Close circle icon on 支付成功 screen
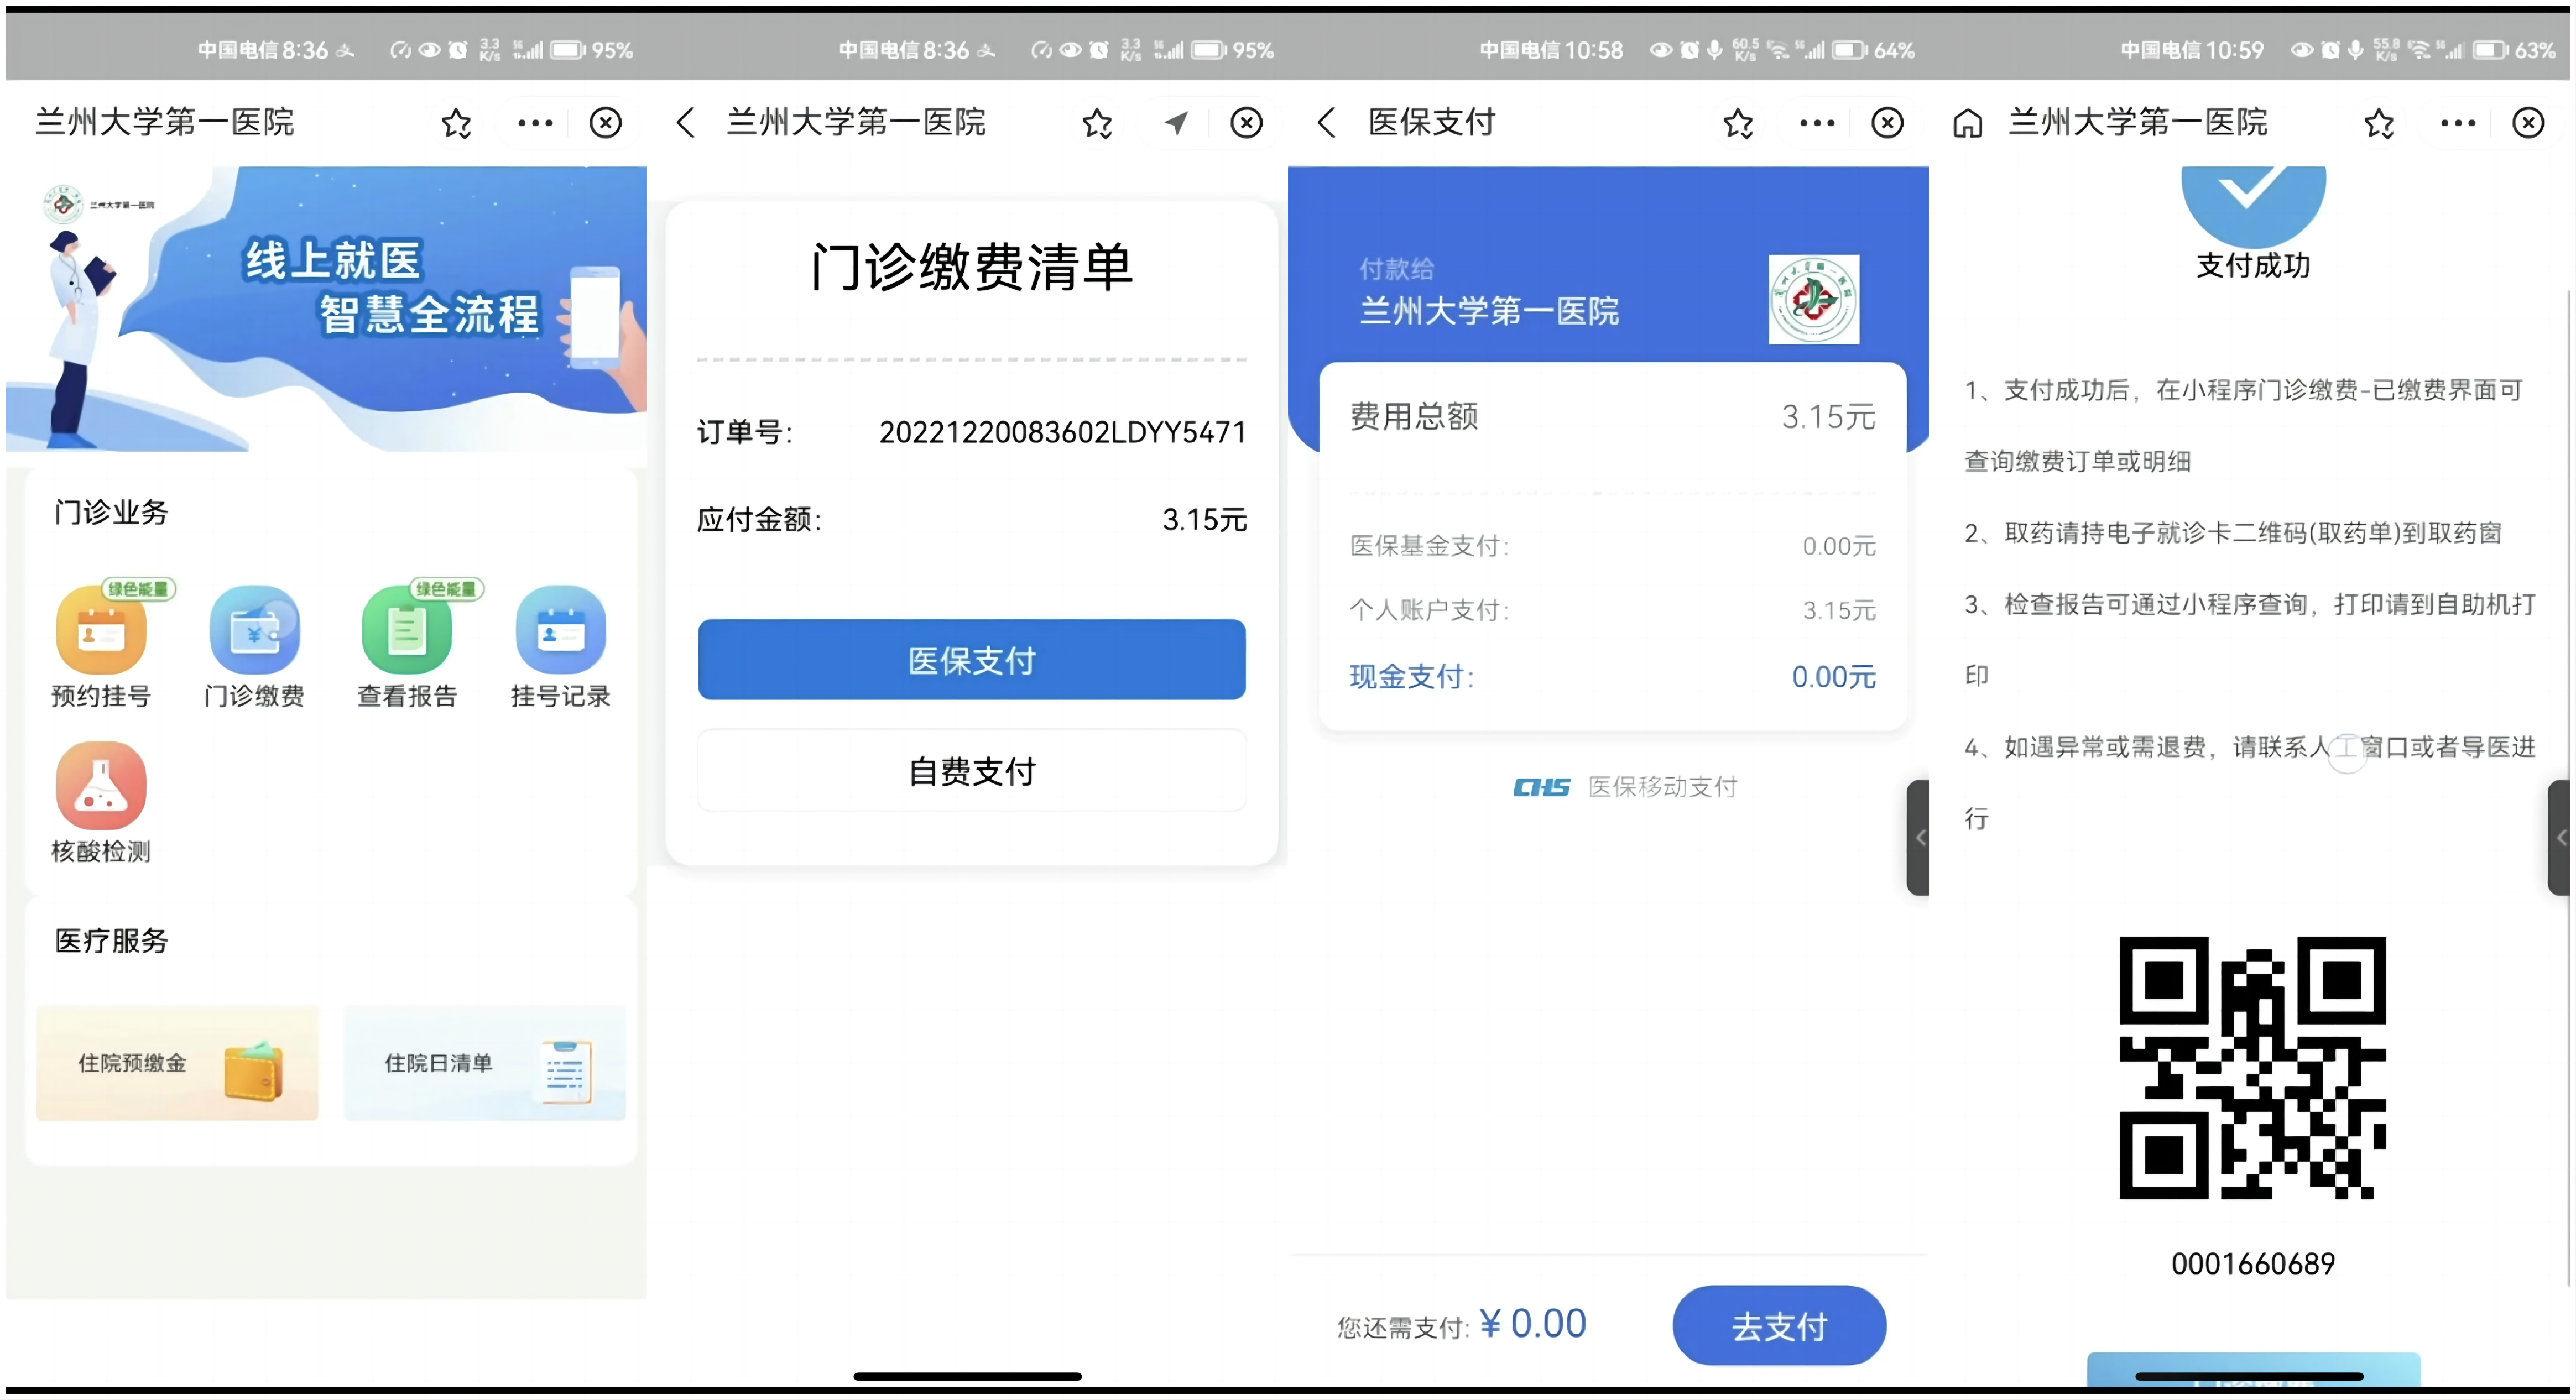Viewport: 2576px width, 1400px height. 2528,124
